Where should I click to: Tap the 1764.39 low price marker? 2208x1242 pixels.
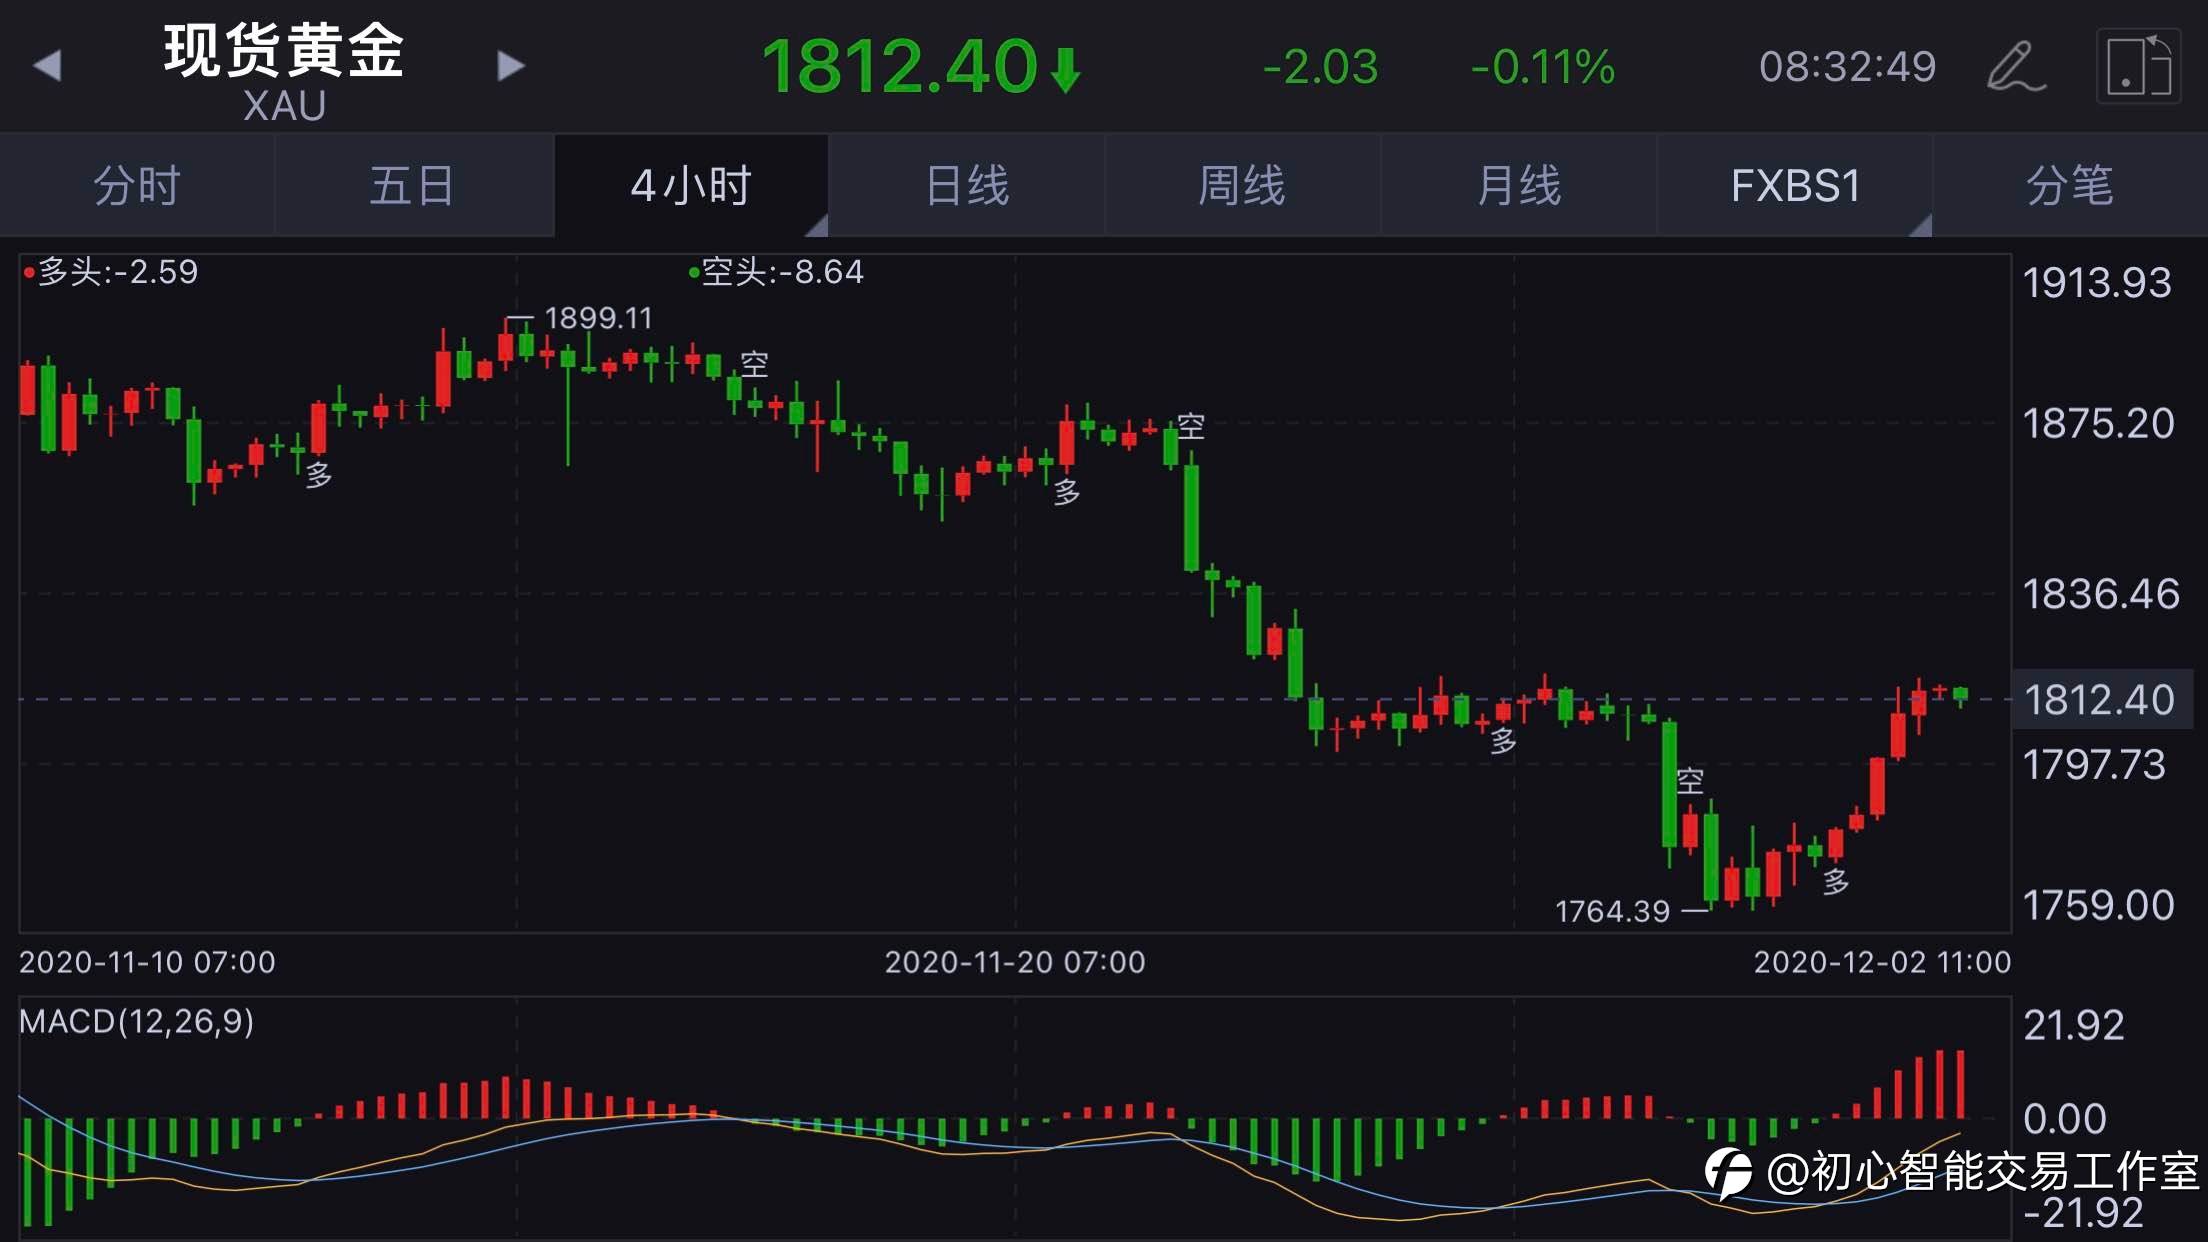(1612, 911)
